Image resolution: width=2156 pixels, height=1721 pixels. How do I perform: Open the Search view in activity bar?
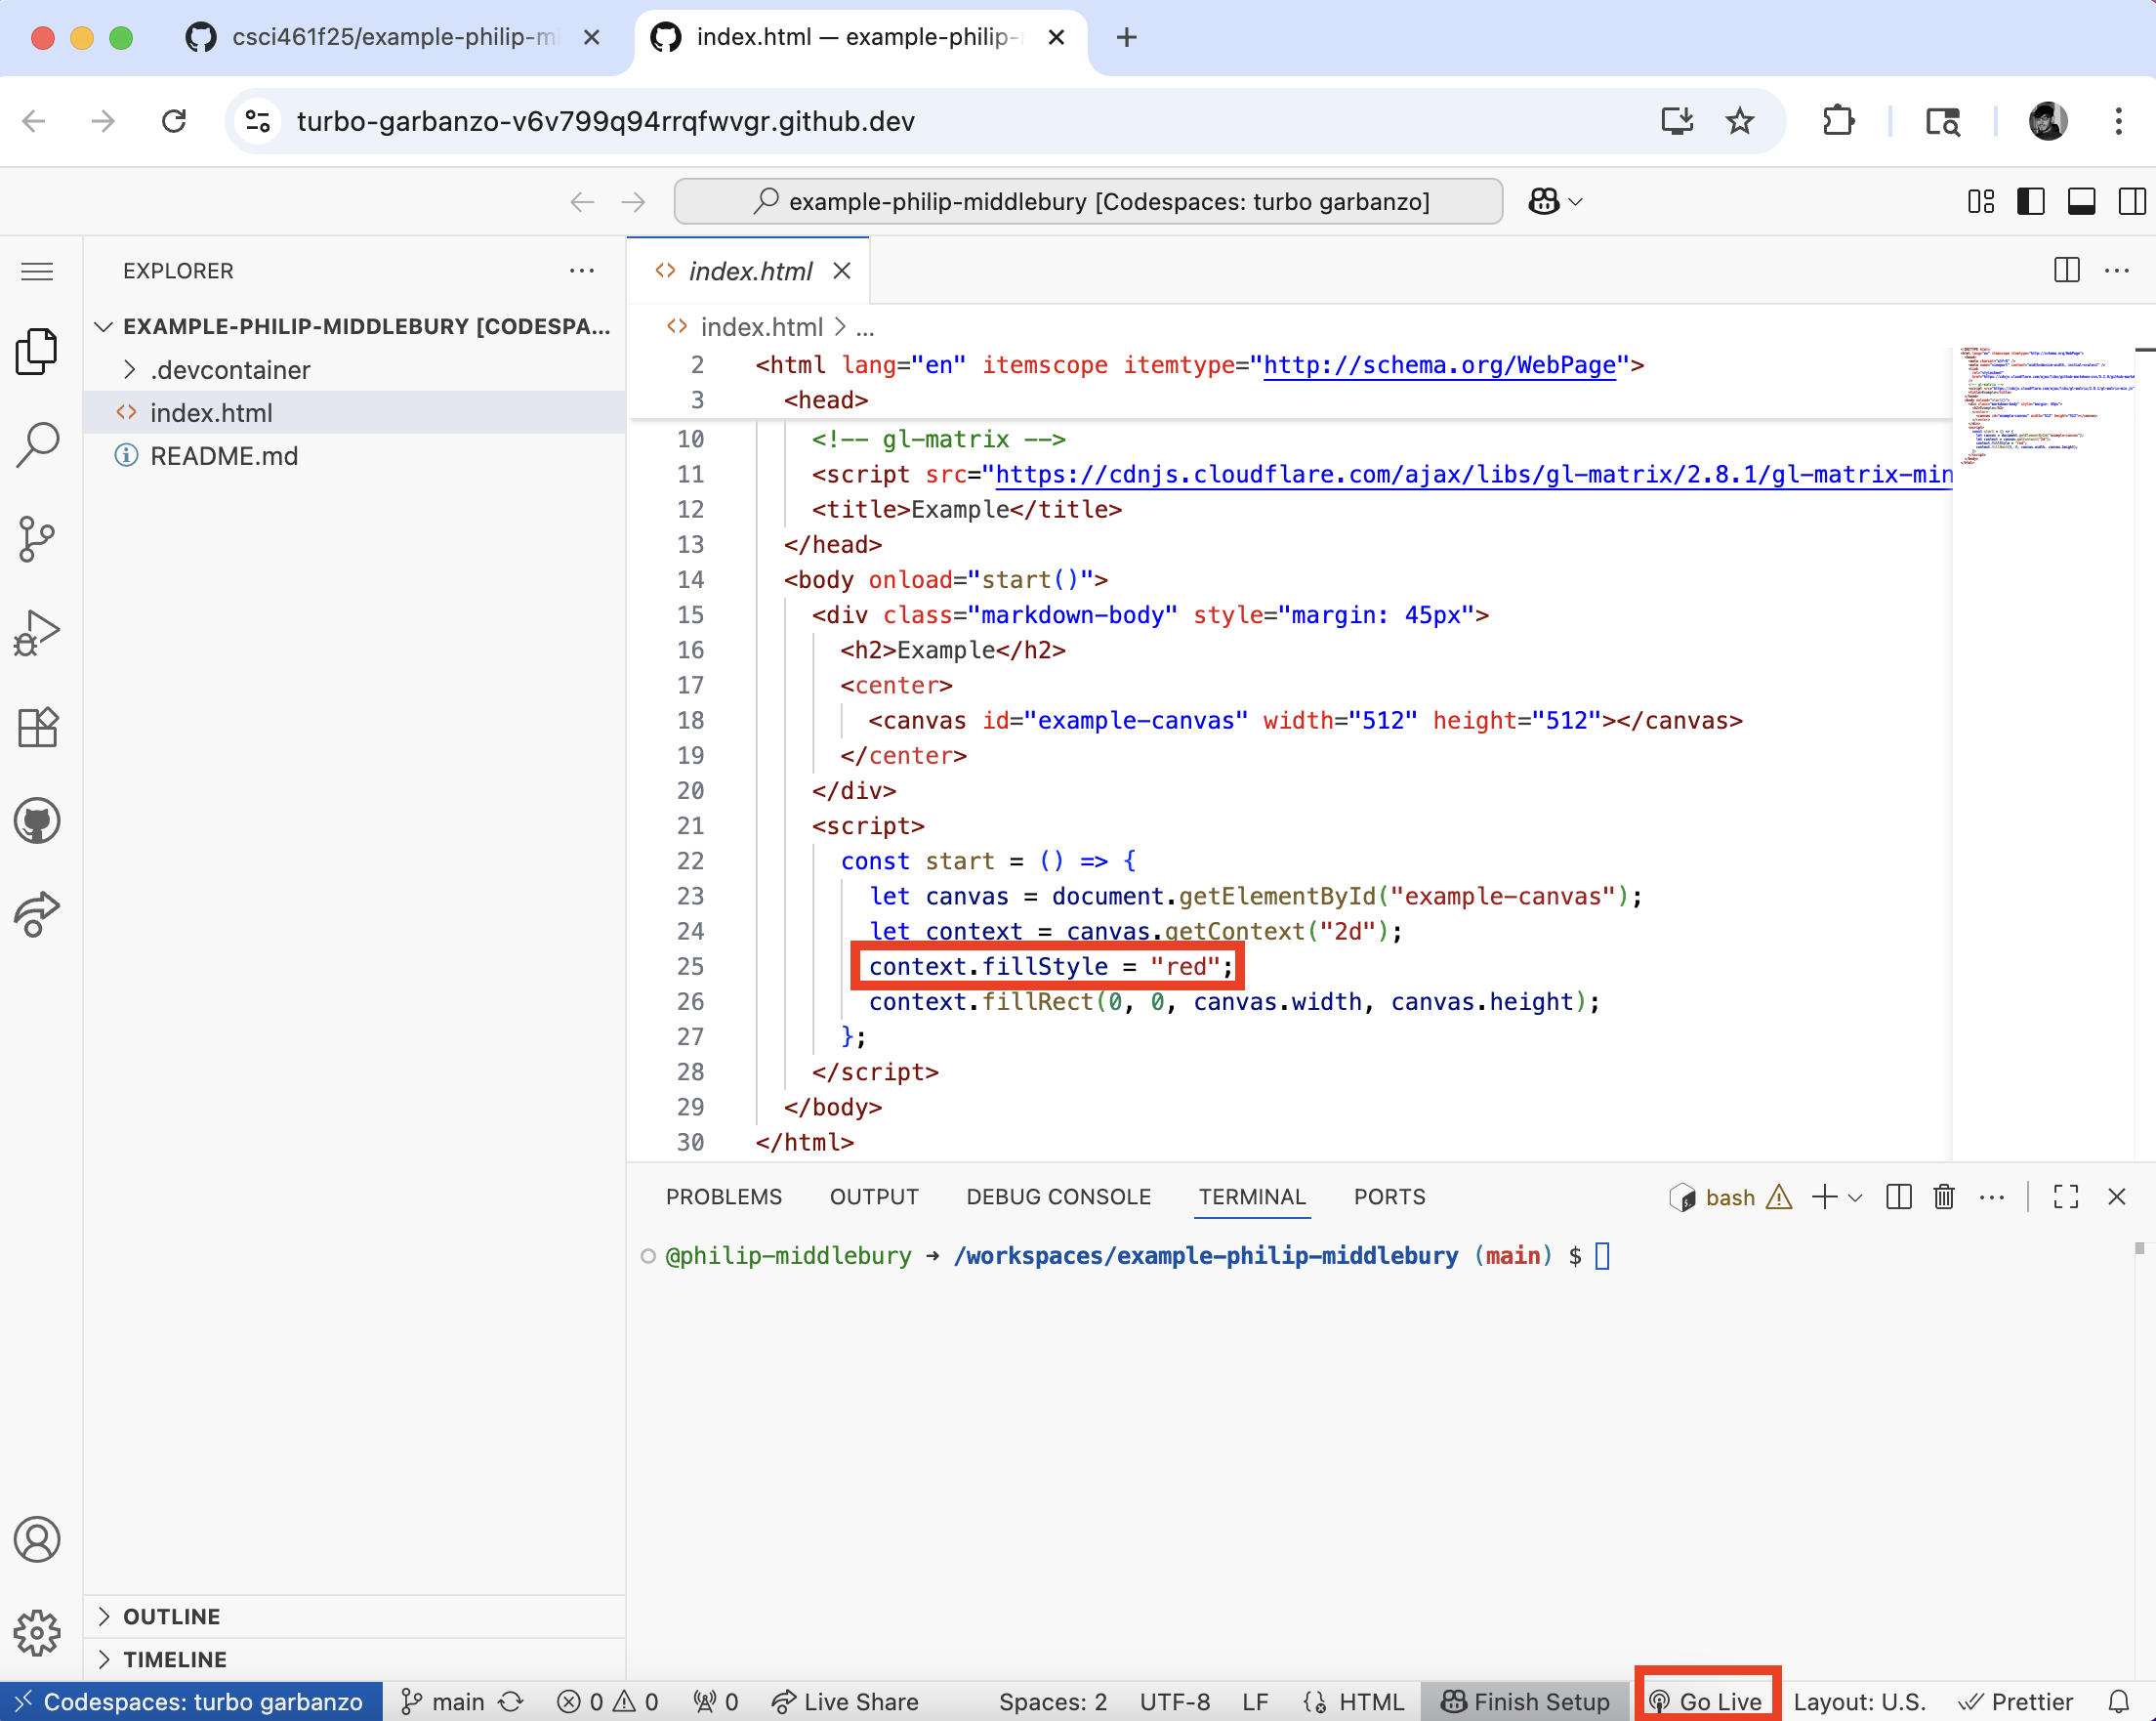coord(37,445)
